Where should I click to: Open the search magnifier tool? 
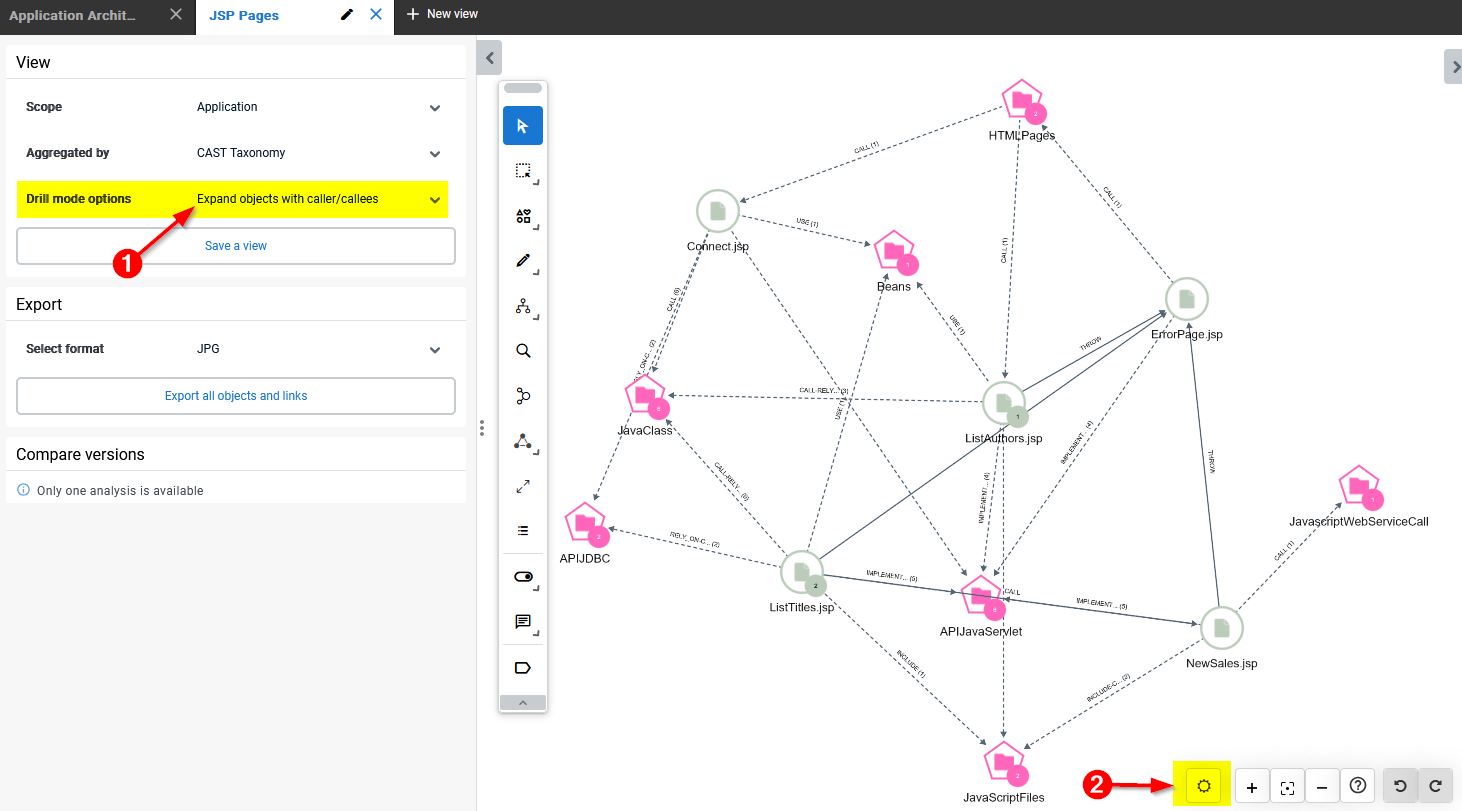pos(523,351)
